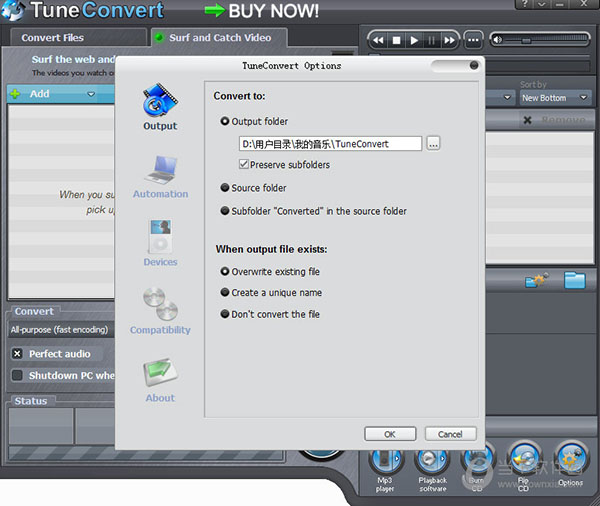The height and width of the screenshot is (506, 600).
Task: Stop playback in the player bar
Action: (x=396, y=40)
